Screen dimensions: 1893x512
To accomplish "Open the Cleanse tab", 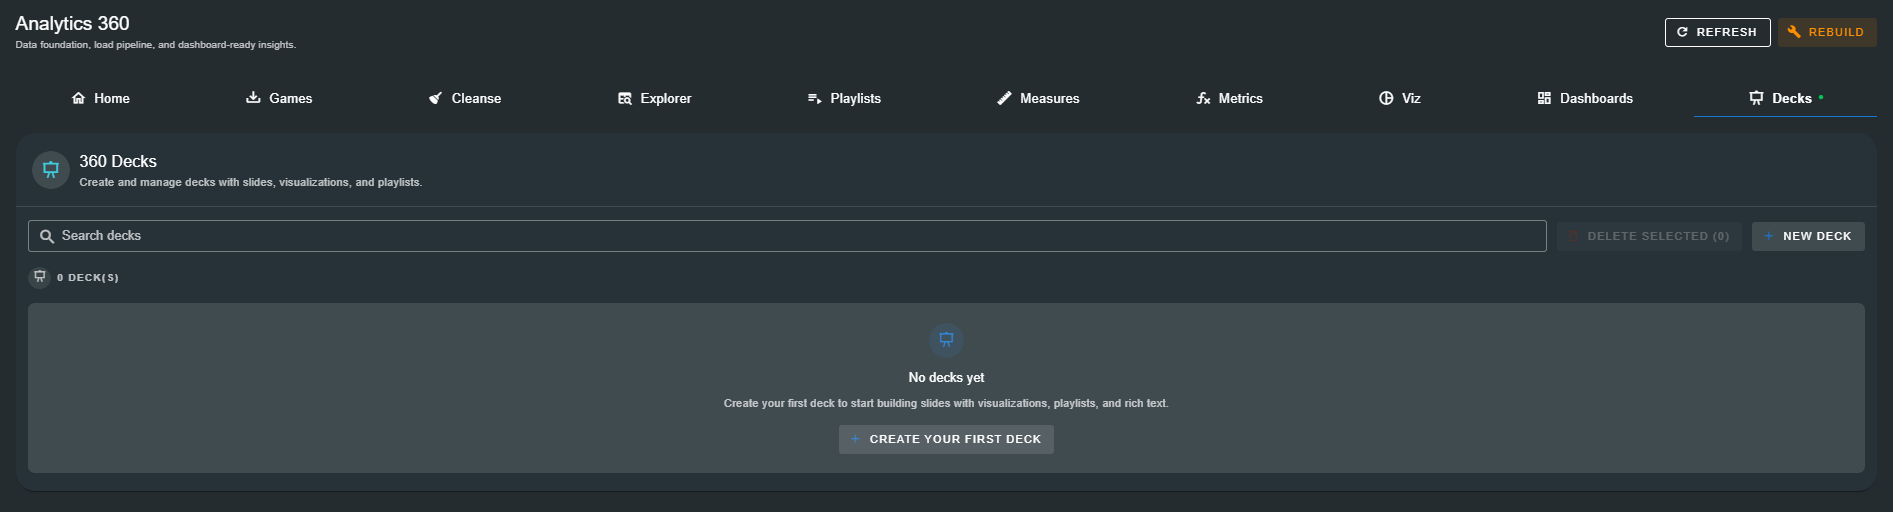I will pyautogui.click(x=465, y=98).
